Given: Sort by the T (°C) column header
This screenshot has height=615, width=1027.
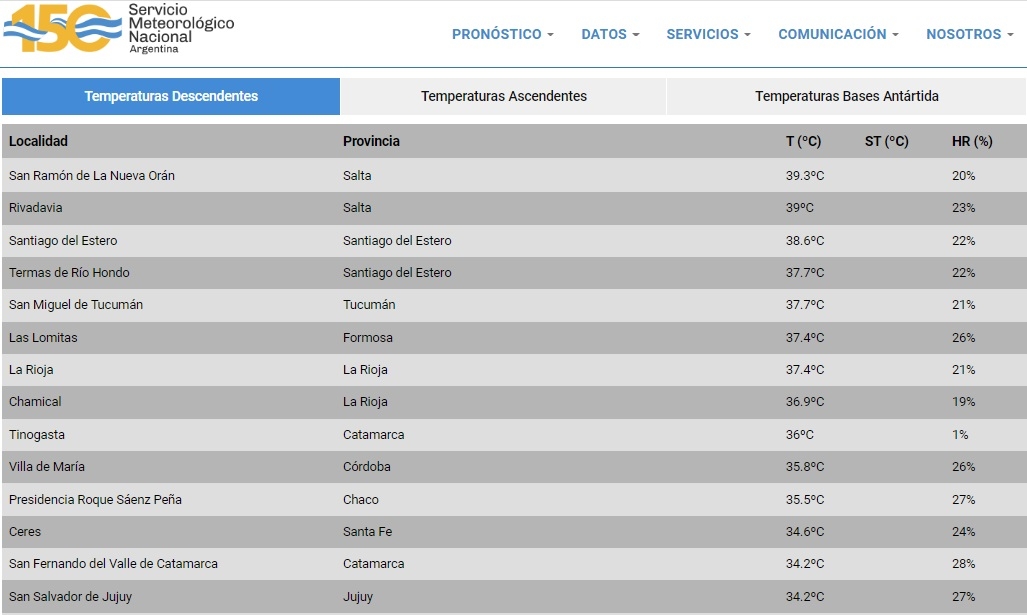Looking at the screenshot, I should click(803, 141).
